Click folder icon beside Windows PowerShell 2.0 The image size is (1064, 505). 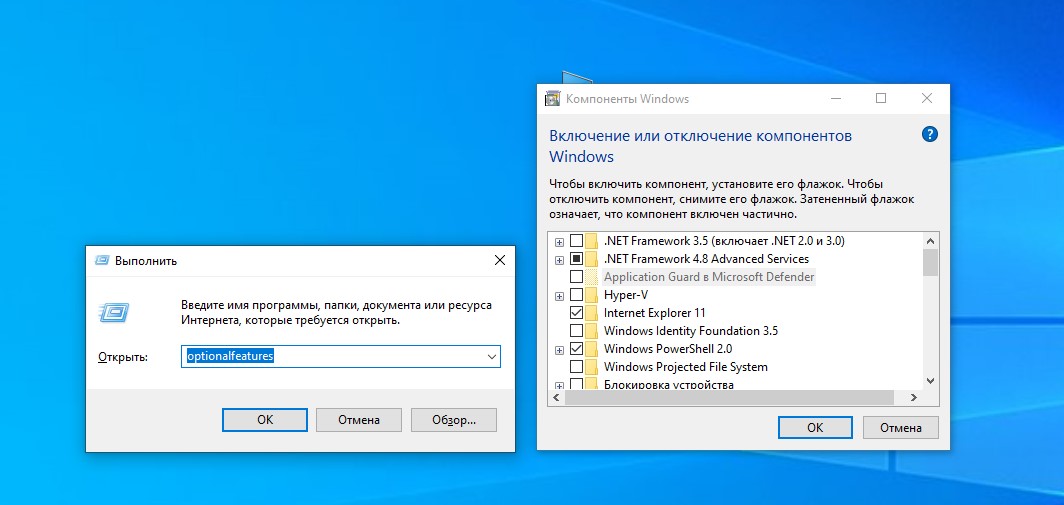click(x=592, y=349)
